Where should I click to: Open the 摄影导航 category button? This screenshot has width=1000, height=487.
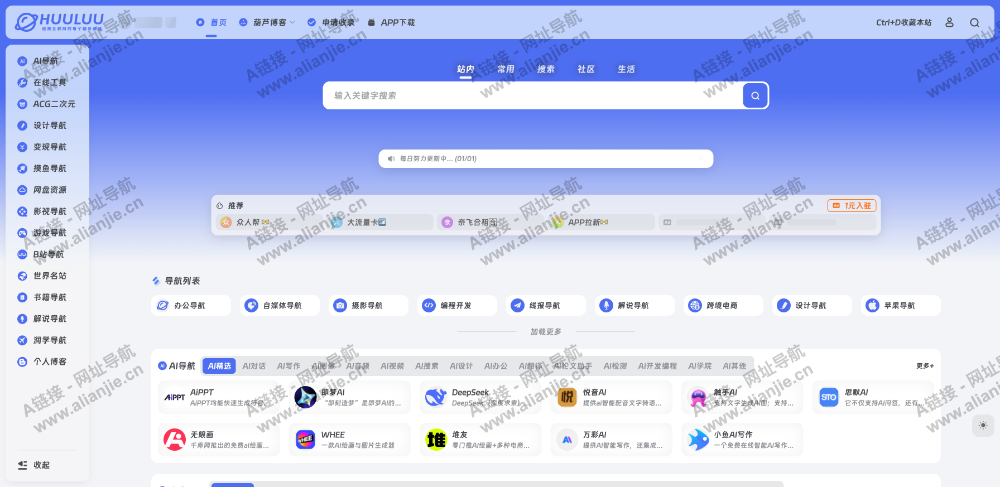[369, 305]
